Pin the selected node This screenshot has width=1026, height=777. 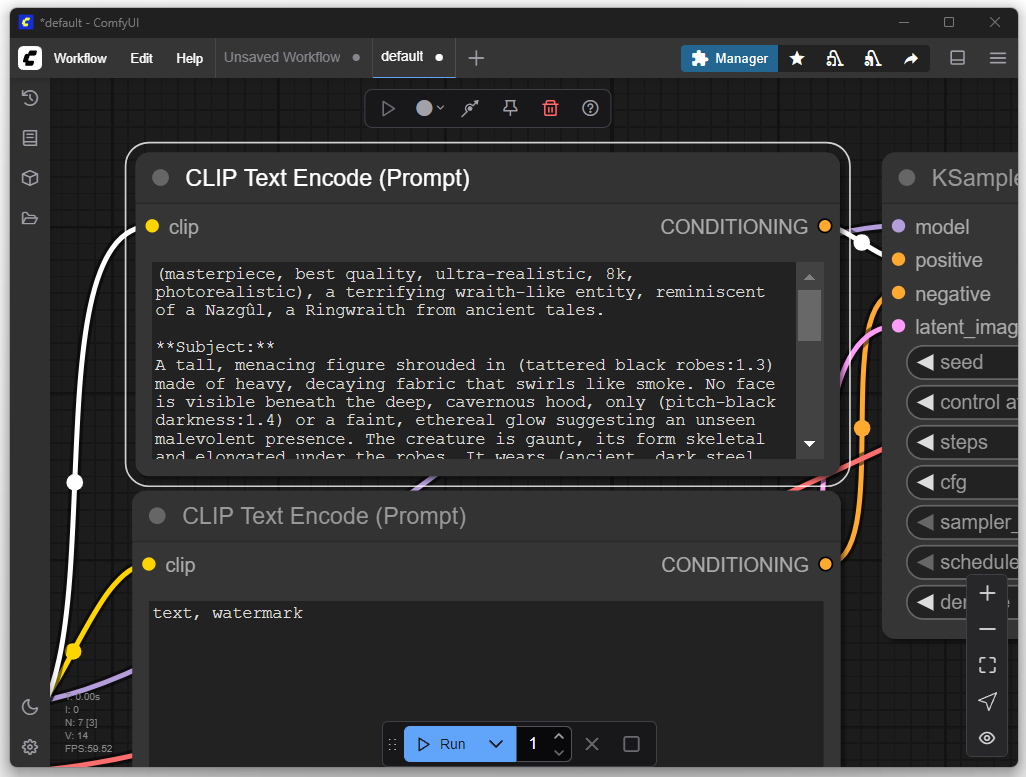pos(510,108)
